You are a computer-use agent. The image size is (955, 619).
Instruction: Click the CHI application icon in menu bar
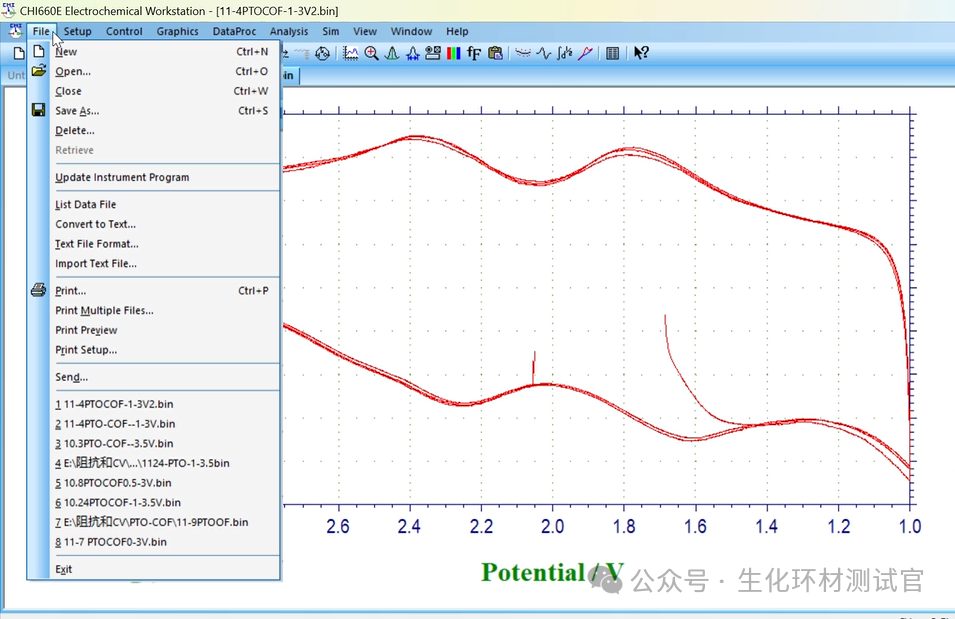15,31
